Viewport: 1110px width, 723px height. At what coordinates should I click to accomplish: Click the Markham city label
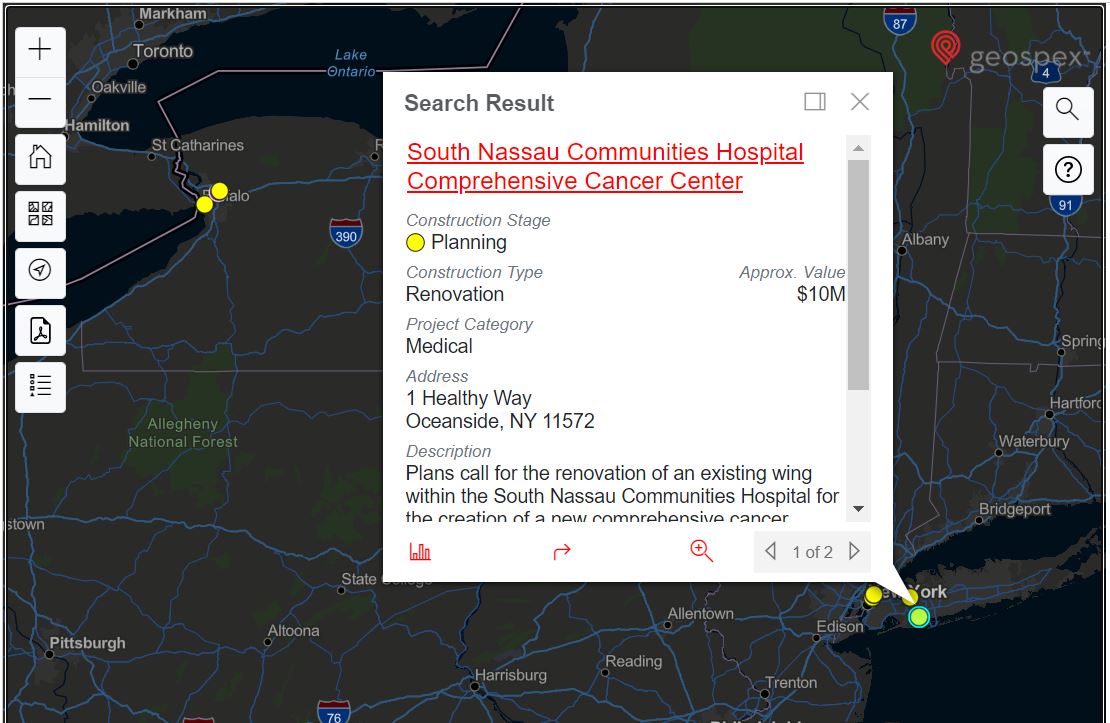[x=173, y=14]
